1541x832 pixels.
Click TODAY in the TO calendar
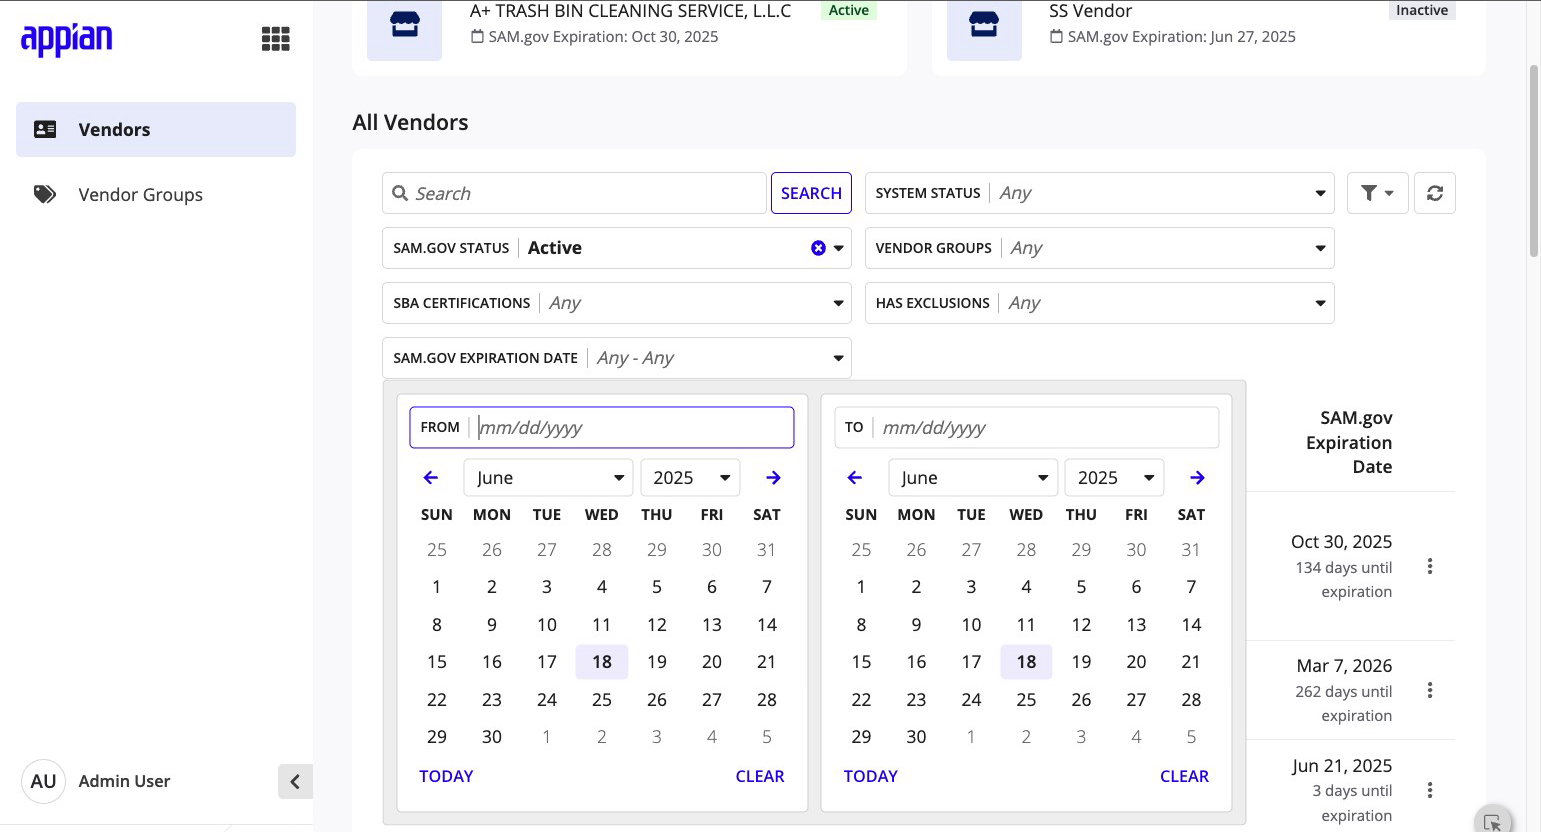(x=870, y=776)
